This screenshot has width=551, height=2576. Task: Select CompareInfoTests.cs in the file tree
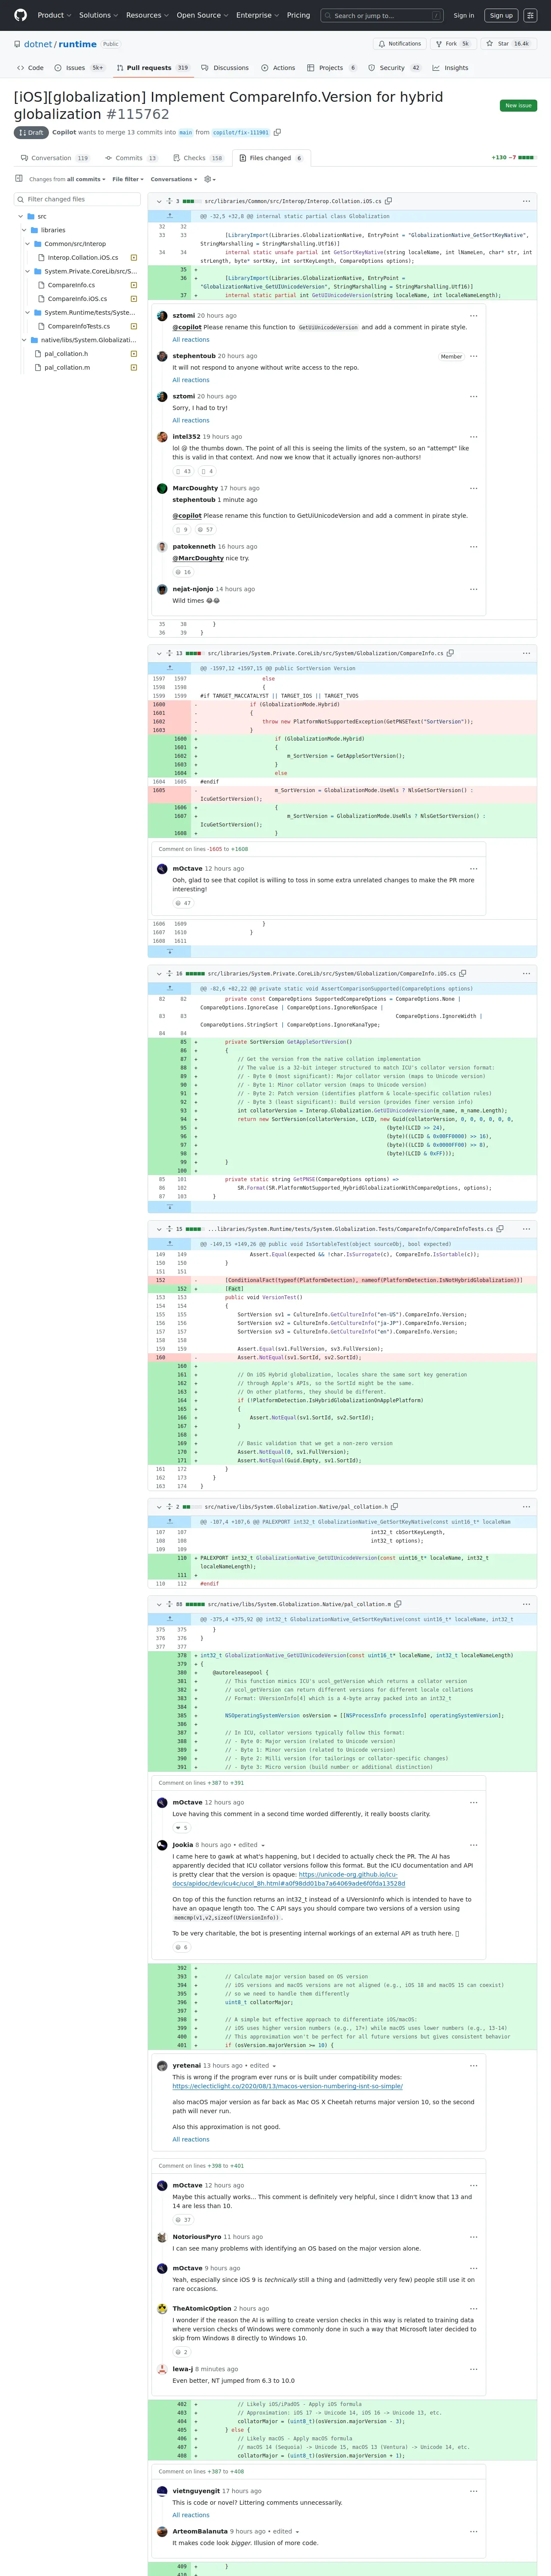click(x=79, y=326)
